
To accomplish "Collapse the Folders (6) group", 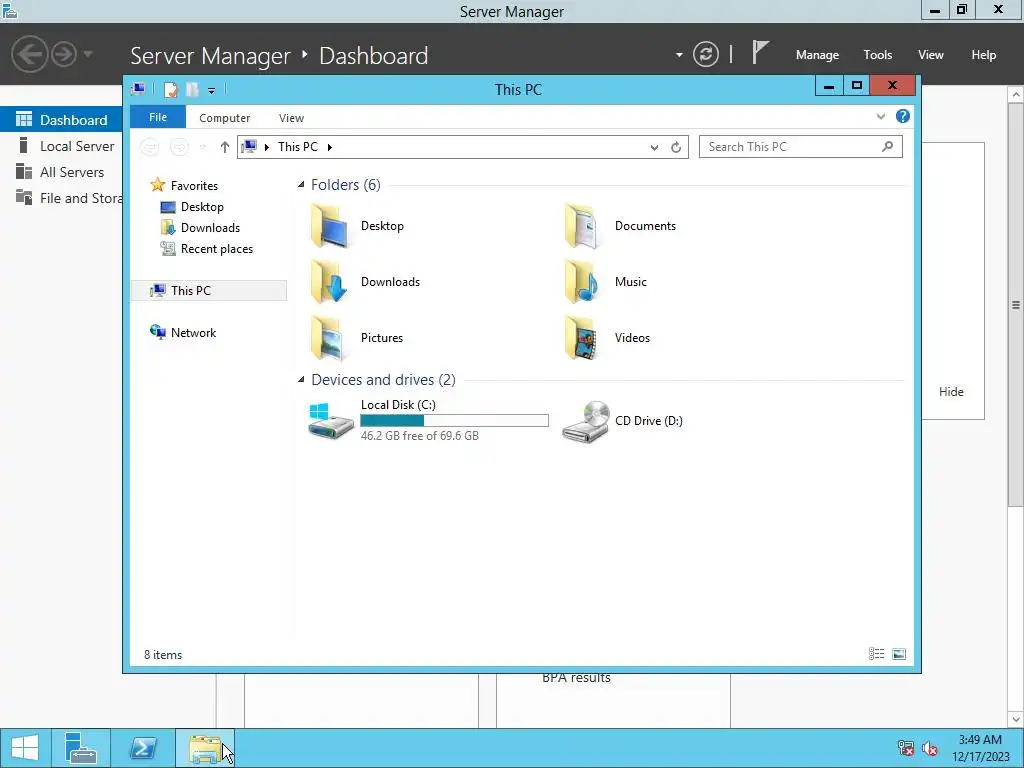I will click(x=301, y=185).
